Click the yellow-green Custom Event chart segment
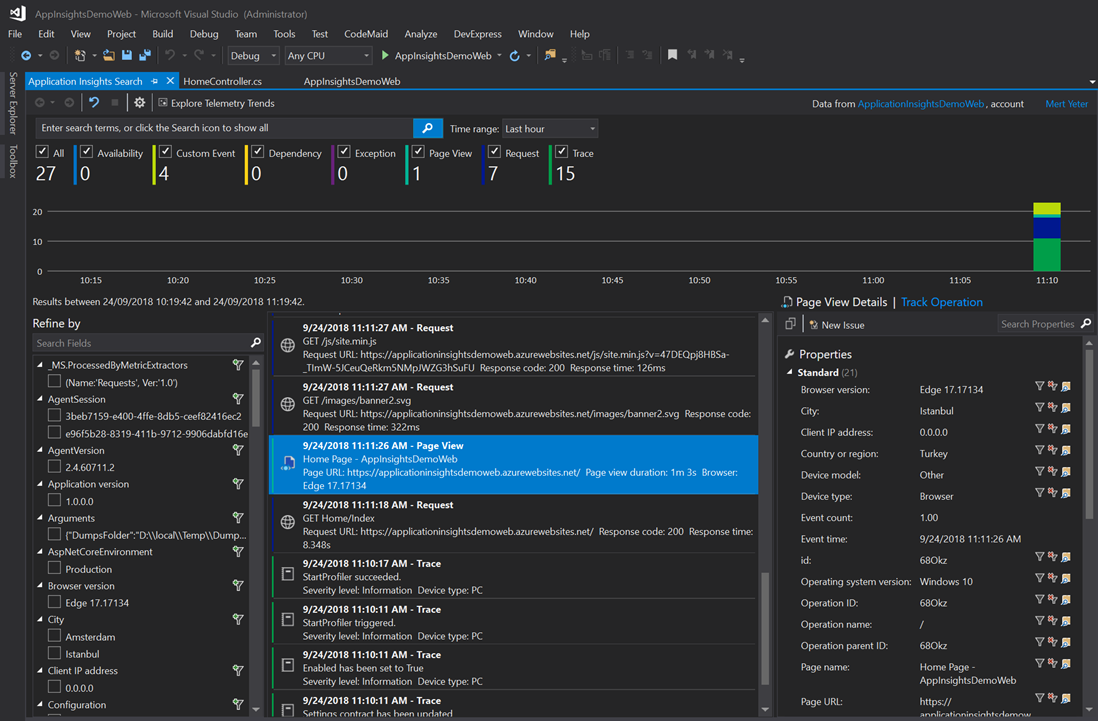Screen dimensions: 1098x721 coord(1047,209)
